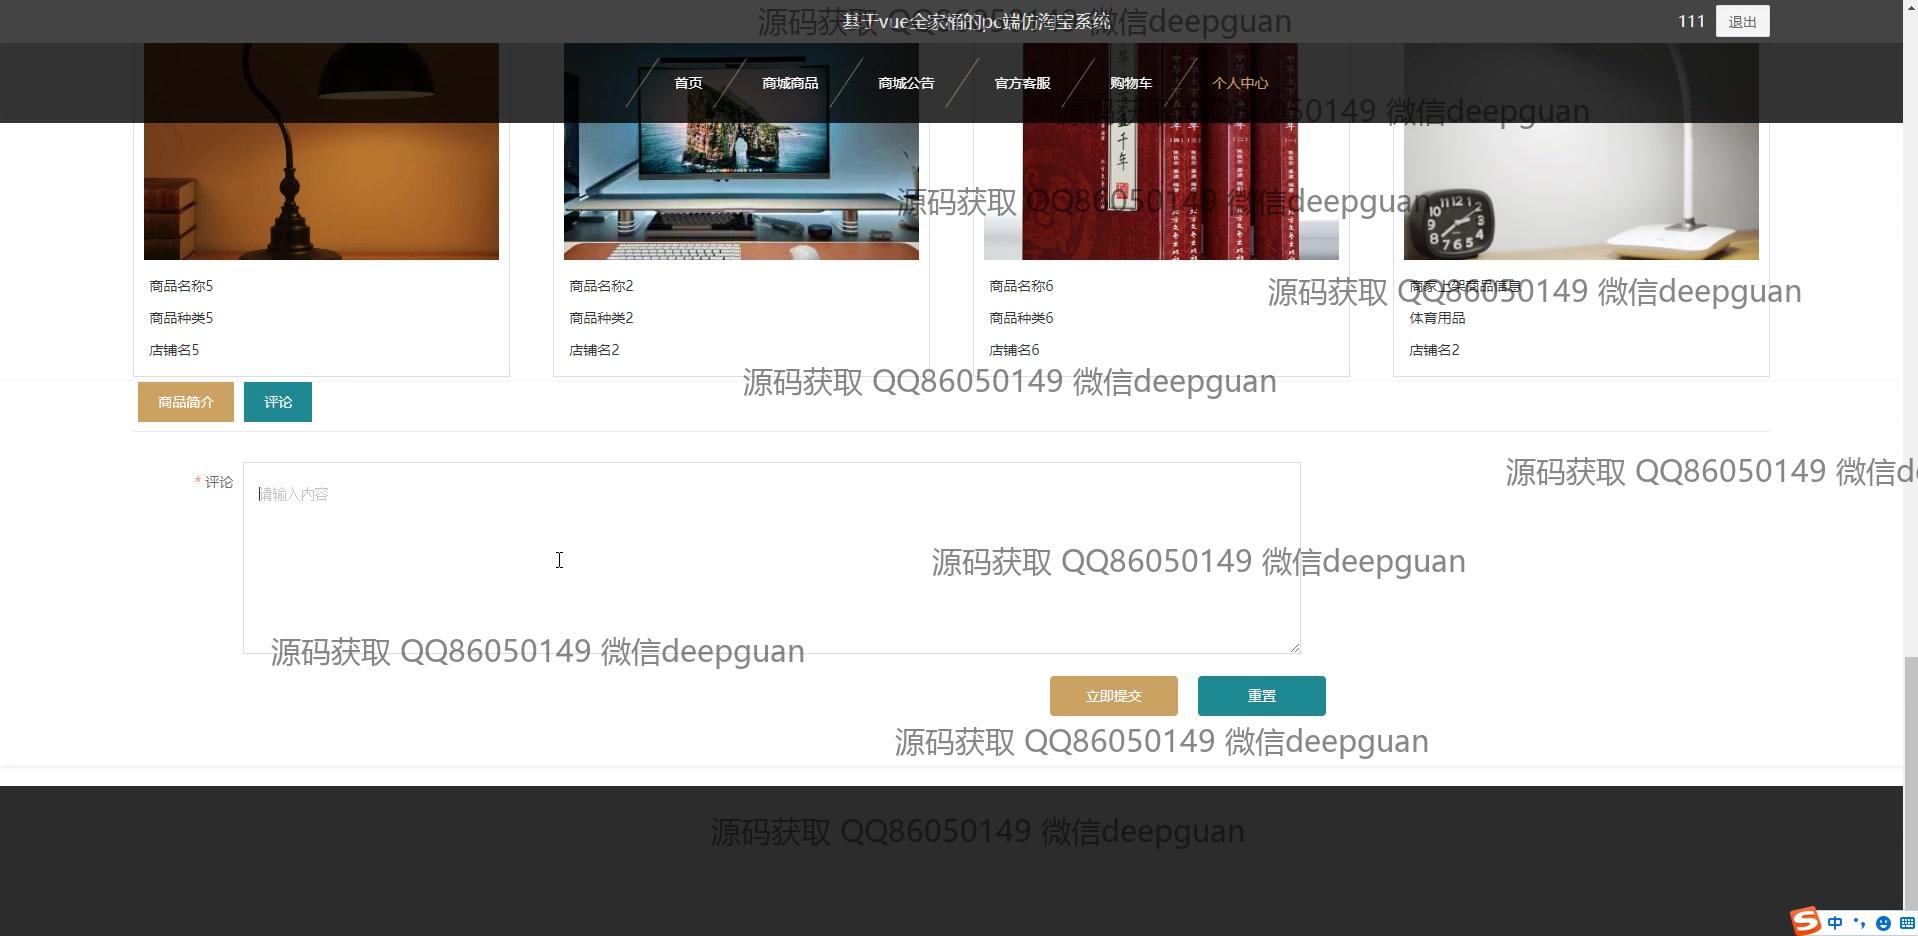This screenshot has width=1918, height=936.
Task: Click the shop name 店铺名2 under 体育用品
Action: pyautogui.click(x=1434, y=350)
